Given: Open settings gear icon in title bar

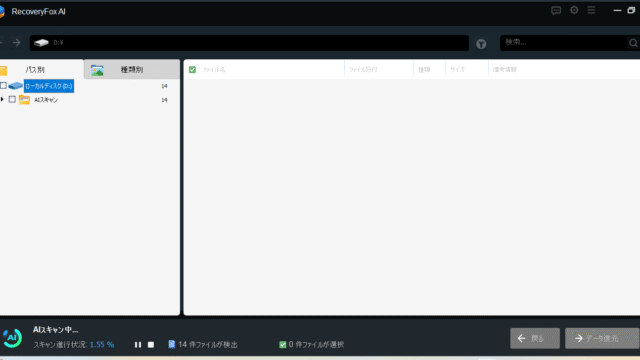Looking at the screenshot, I should tap(574, 10).
